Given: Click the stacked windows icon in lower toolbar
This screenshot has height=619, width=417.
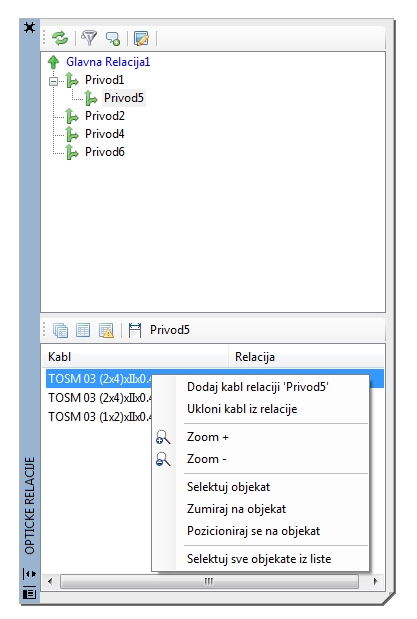Looking at the screenshot, I should [60, 330].
